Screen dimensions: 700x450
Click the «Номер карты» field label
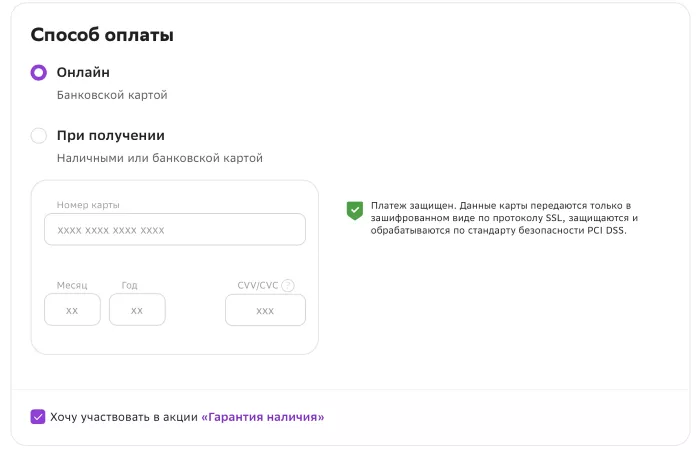coord(88,205)
